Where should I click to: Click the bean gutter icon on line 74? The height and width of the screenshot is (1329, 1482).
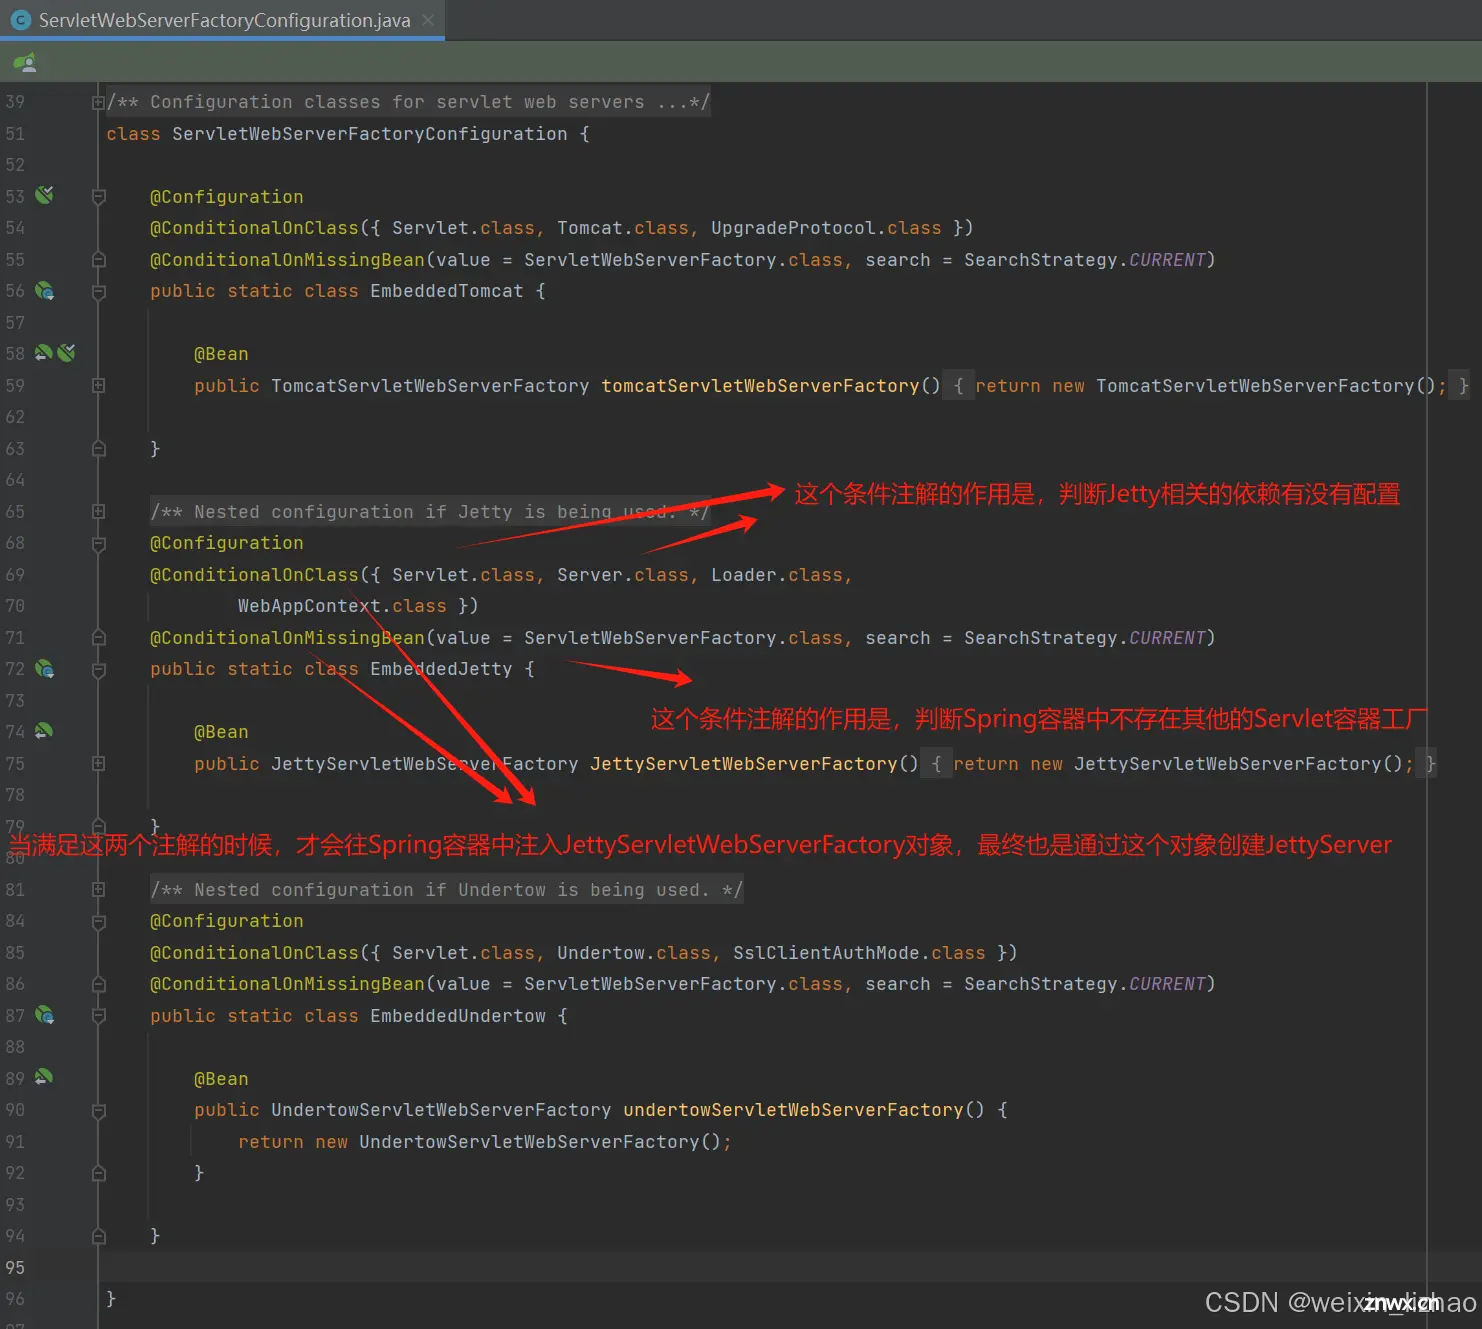click(x=43, y=731)
